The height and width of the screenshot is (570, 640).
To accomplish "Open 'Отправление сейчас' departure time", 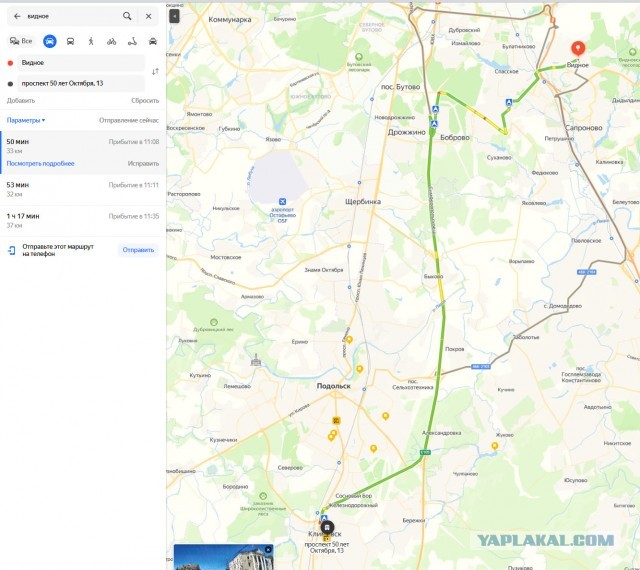I will tap(129, 120).
